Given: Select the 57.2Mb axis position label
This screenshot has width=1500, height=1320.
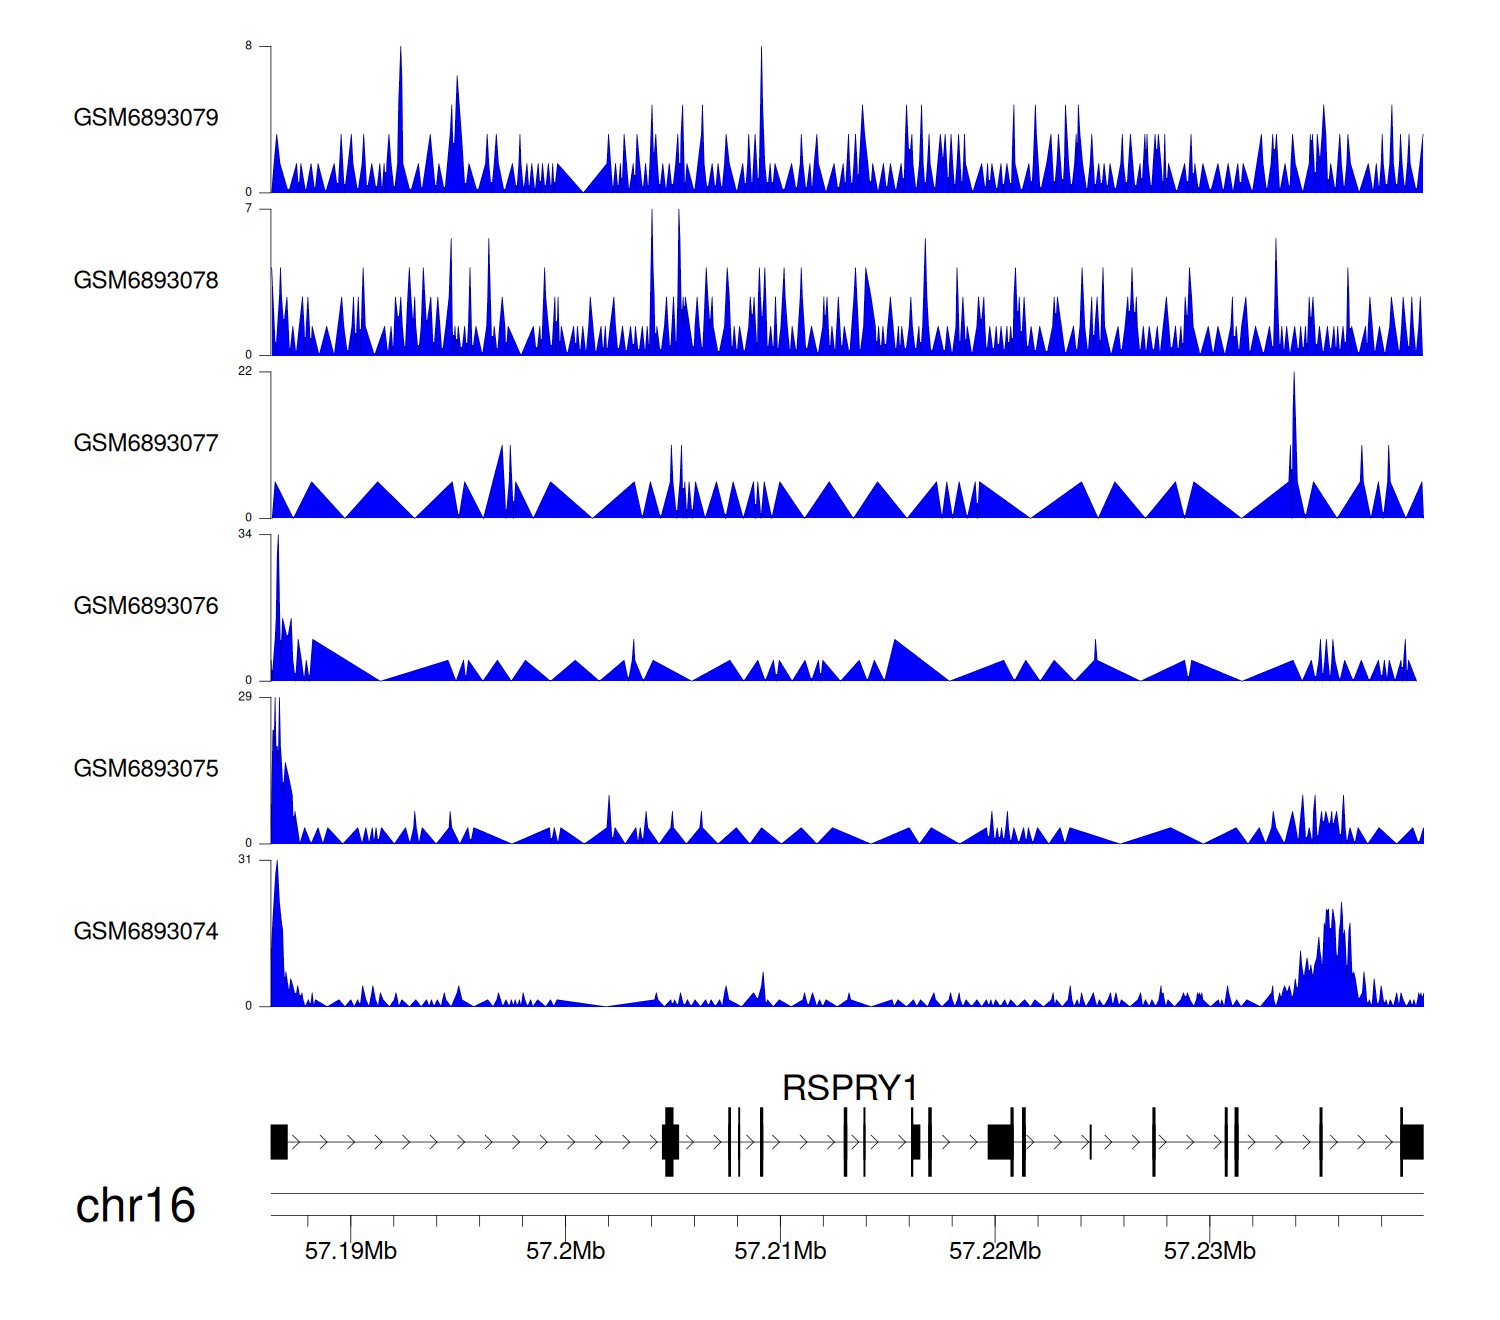Looking at the screenshot, I should coord(566,1251).
